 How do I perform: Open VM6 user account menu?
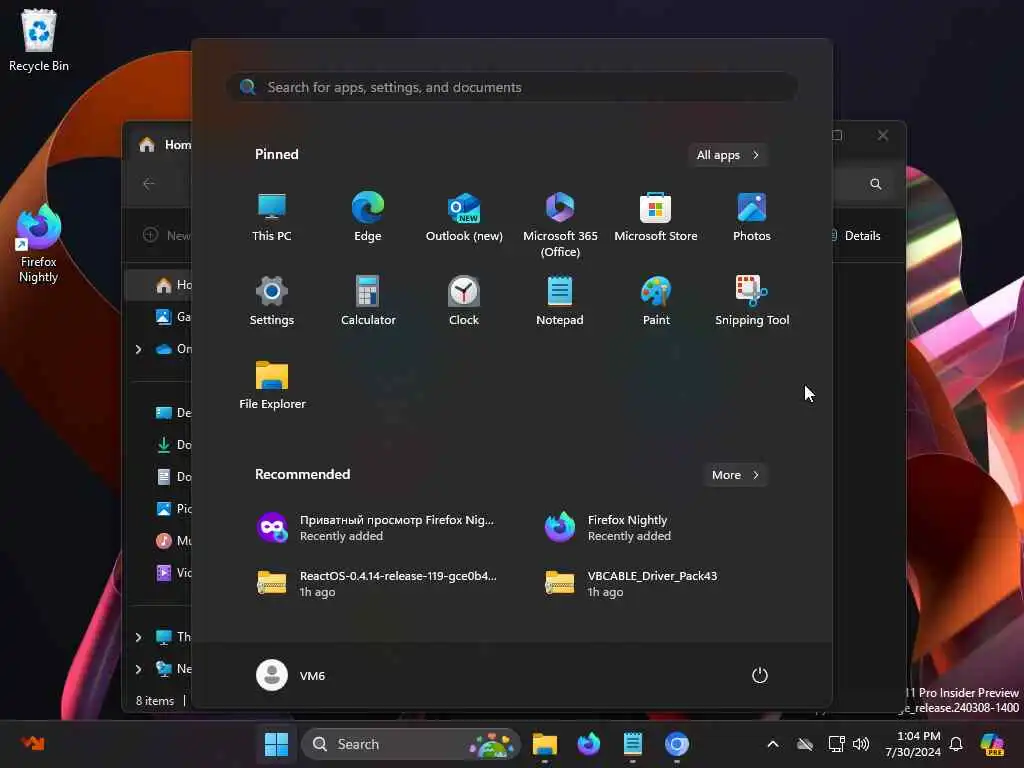point(291,675)
